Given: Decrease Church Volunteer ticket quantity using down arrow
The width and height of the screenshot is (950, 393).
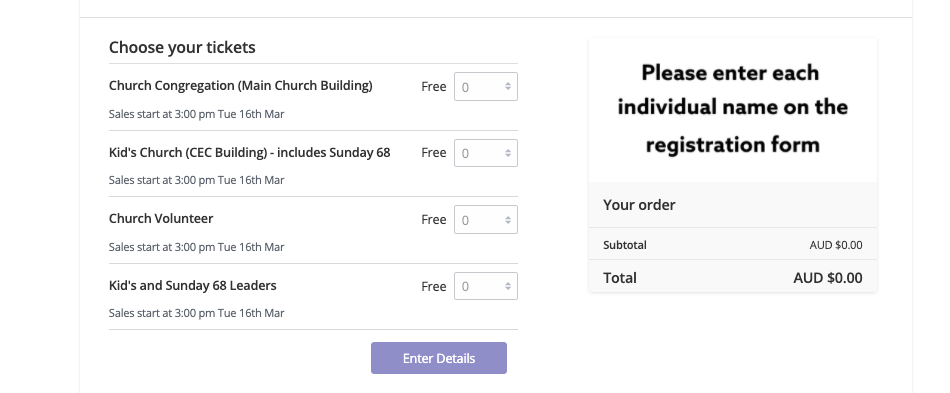Looking at the screenshot, I should pyautogui.click(x=508, y=222).
